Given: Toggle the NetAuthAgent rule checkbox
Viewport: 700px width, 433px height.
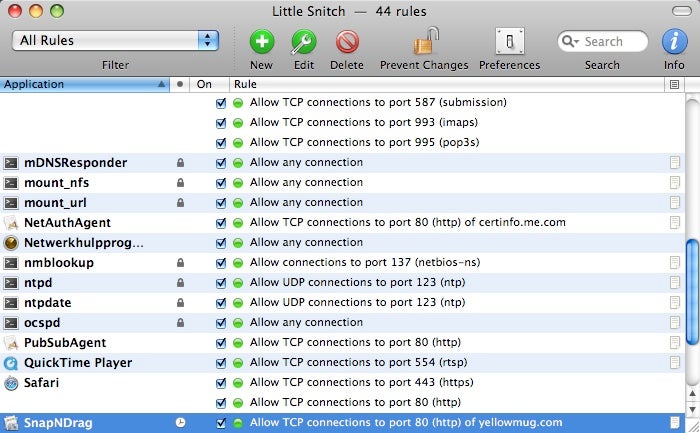Looking at the screenshot, I should [221, 222].
